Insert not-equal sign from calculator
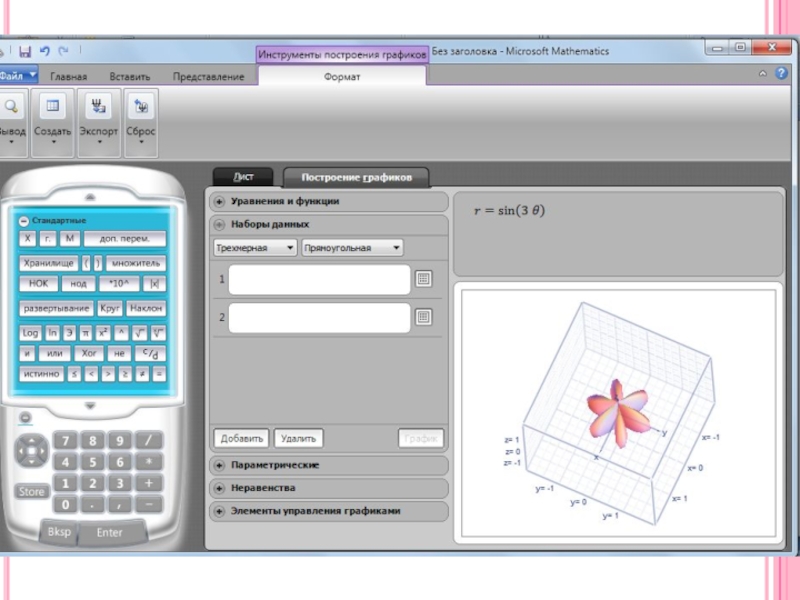 tap(142, 374)
